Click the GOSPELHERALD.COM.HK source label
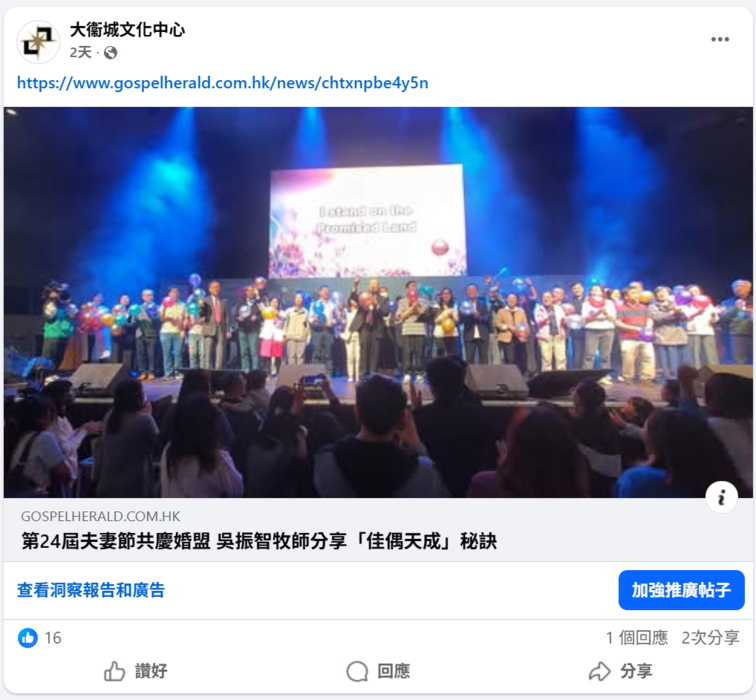The image size is (756, 700). coord(100,516)
